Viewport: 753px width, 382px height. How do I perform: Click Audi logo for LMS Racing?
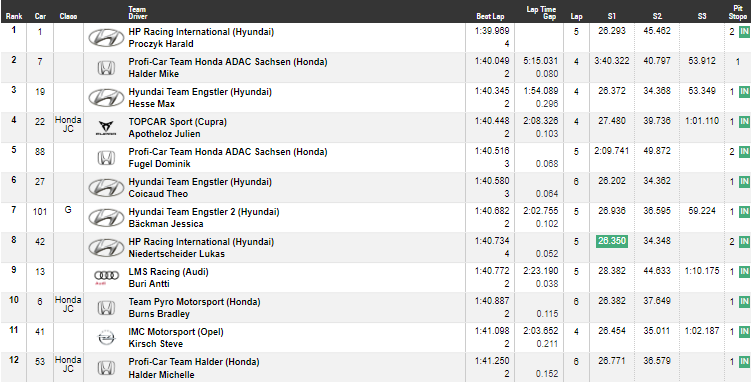tap(106, 277)
